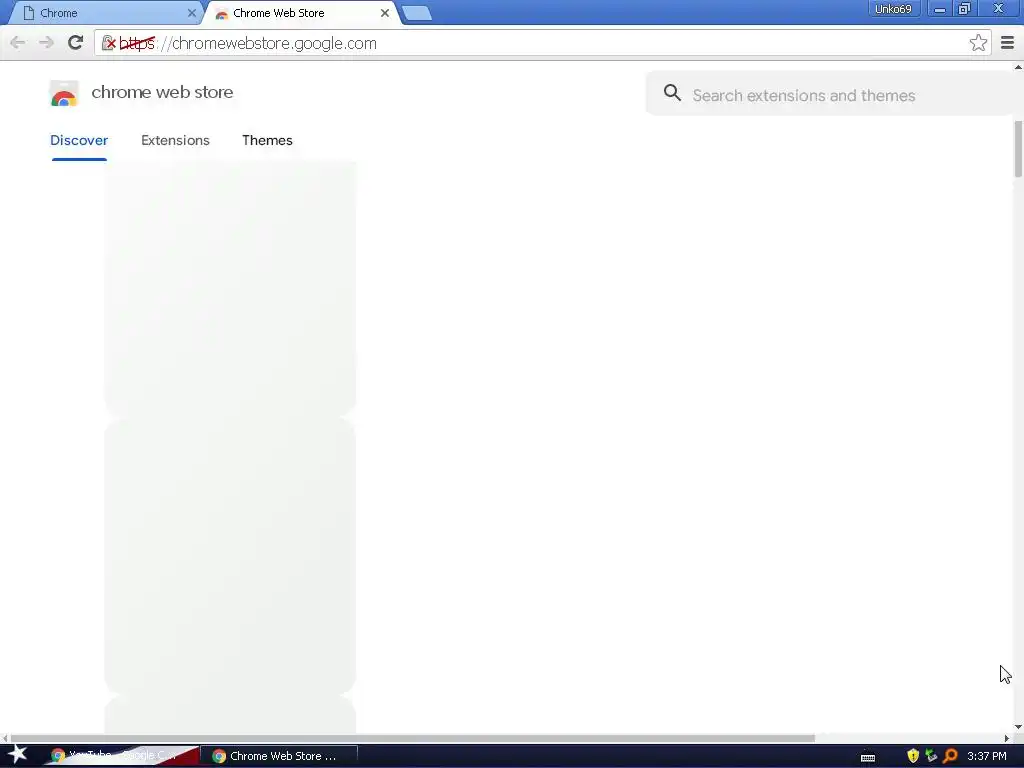Click the browser forward arrow
The height and width of the screenshot is (768, 1024).
[46, 43]
